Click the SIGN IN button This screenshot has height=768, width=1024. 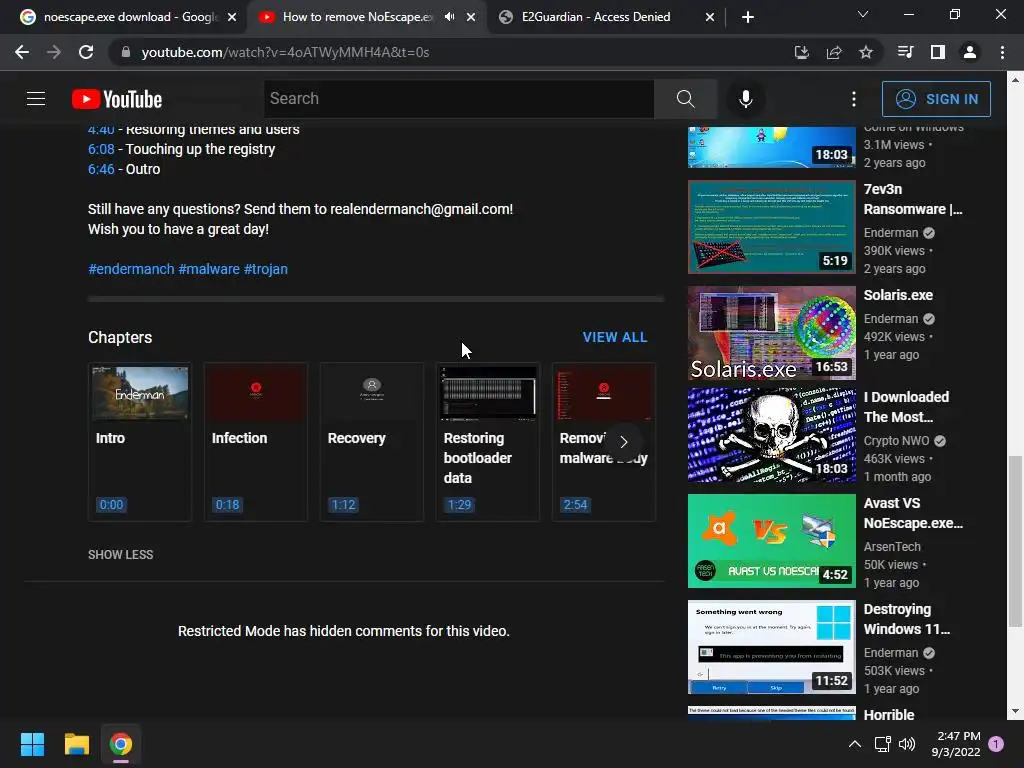tap(936, 99)
